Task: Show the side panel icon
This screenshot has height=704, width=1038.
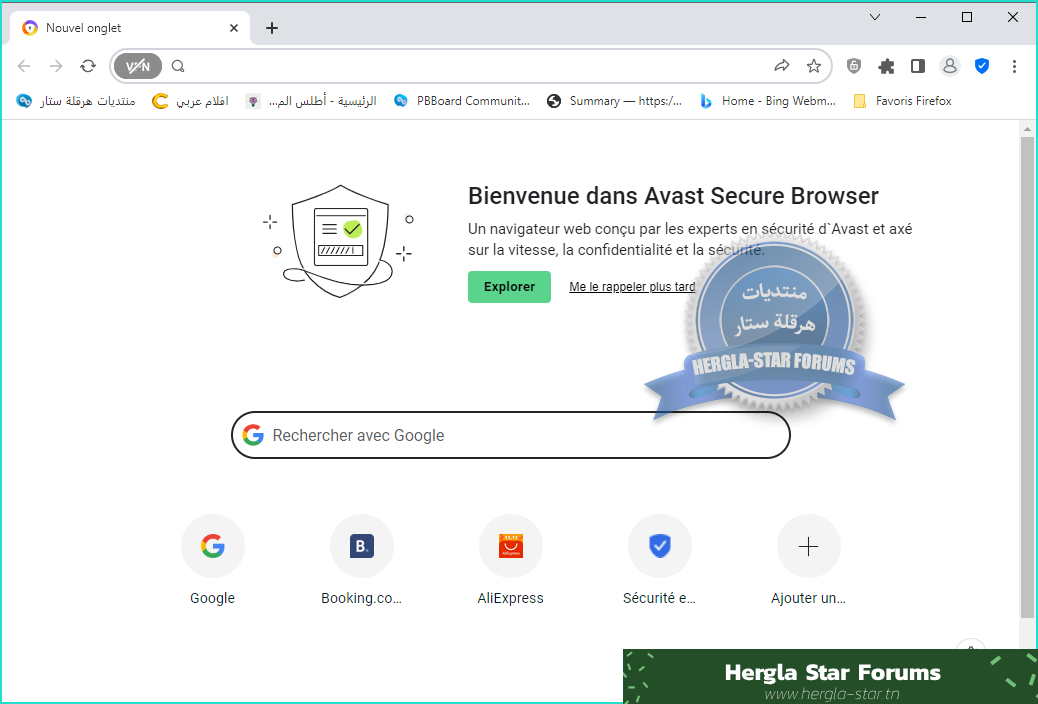Action: click(918, 66)
